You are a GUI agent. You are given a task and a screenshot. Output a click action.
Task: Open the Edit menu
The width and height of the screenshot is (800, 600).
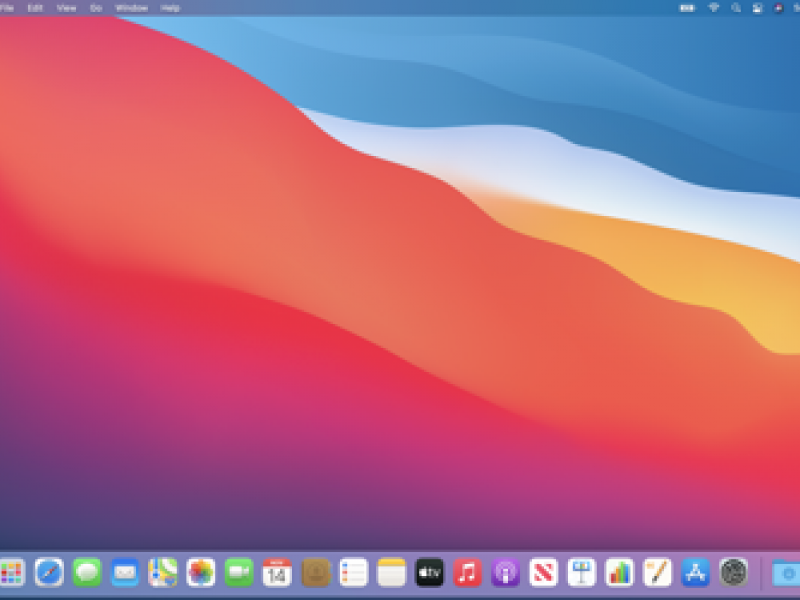point(35,8)
